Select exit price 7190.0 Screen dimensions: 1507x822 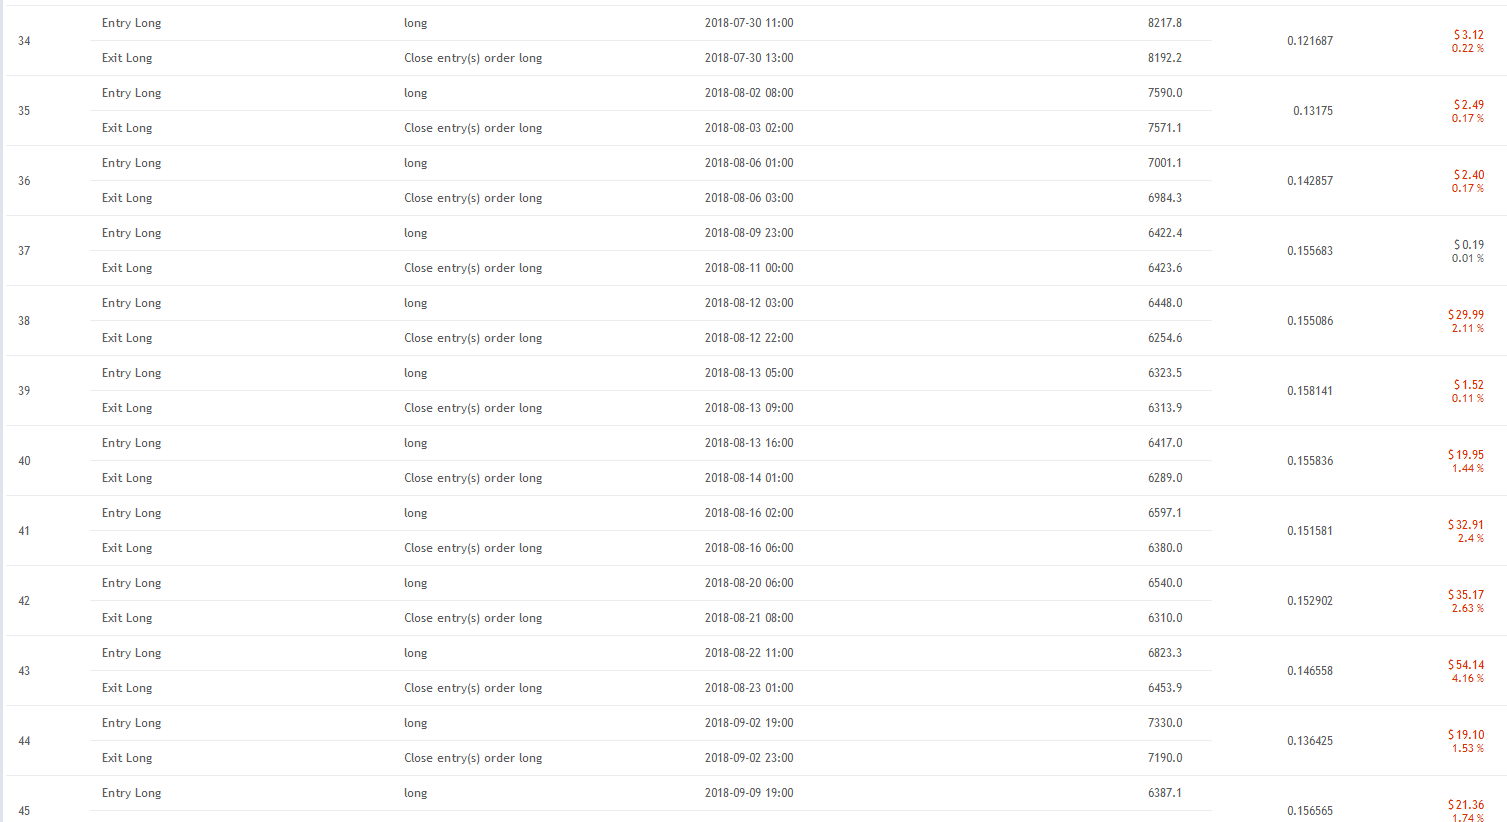coord(1164,758)
